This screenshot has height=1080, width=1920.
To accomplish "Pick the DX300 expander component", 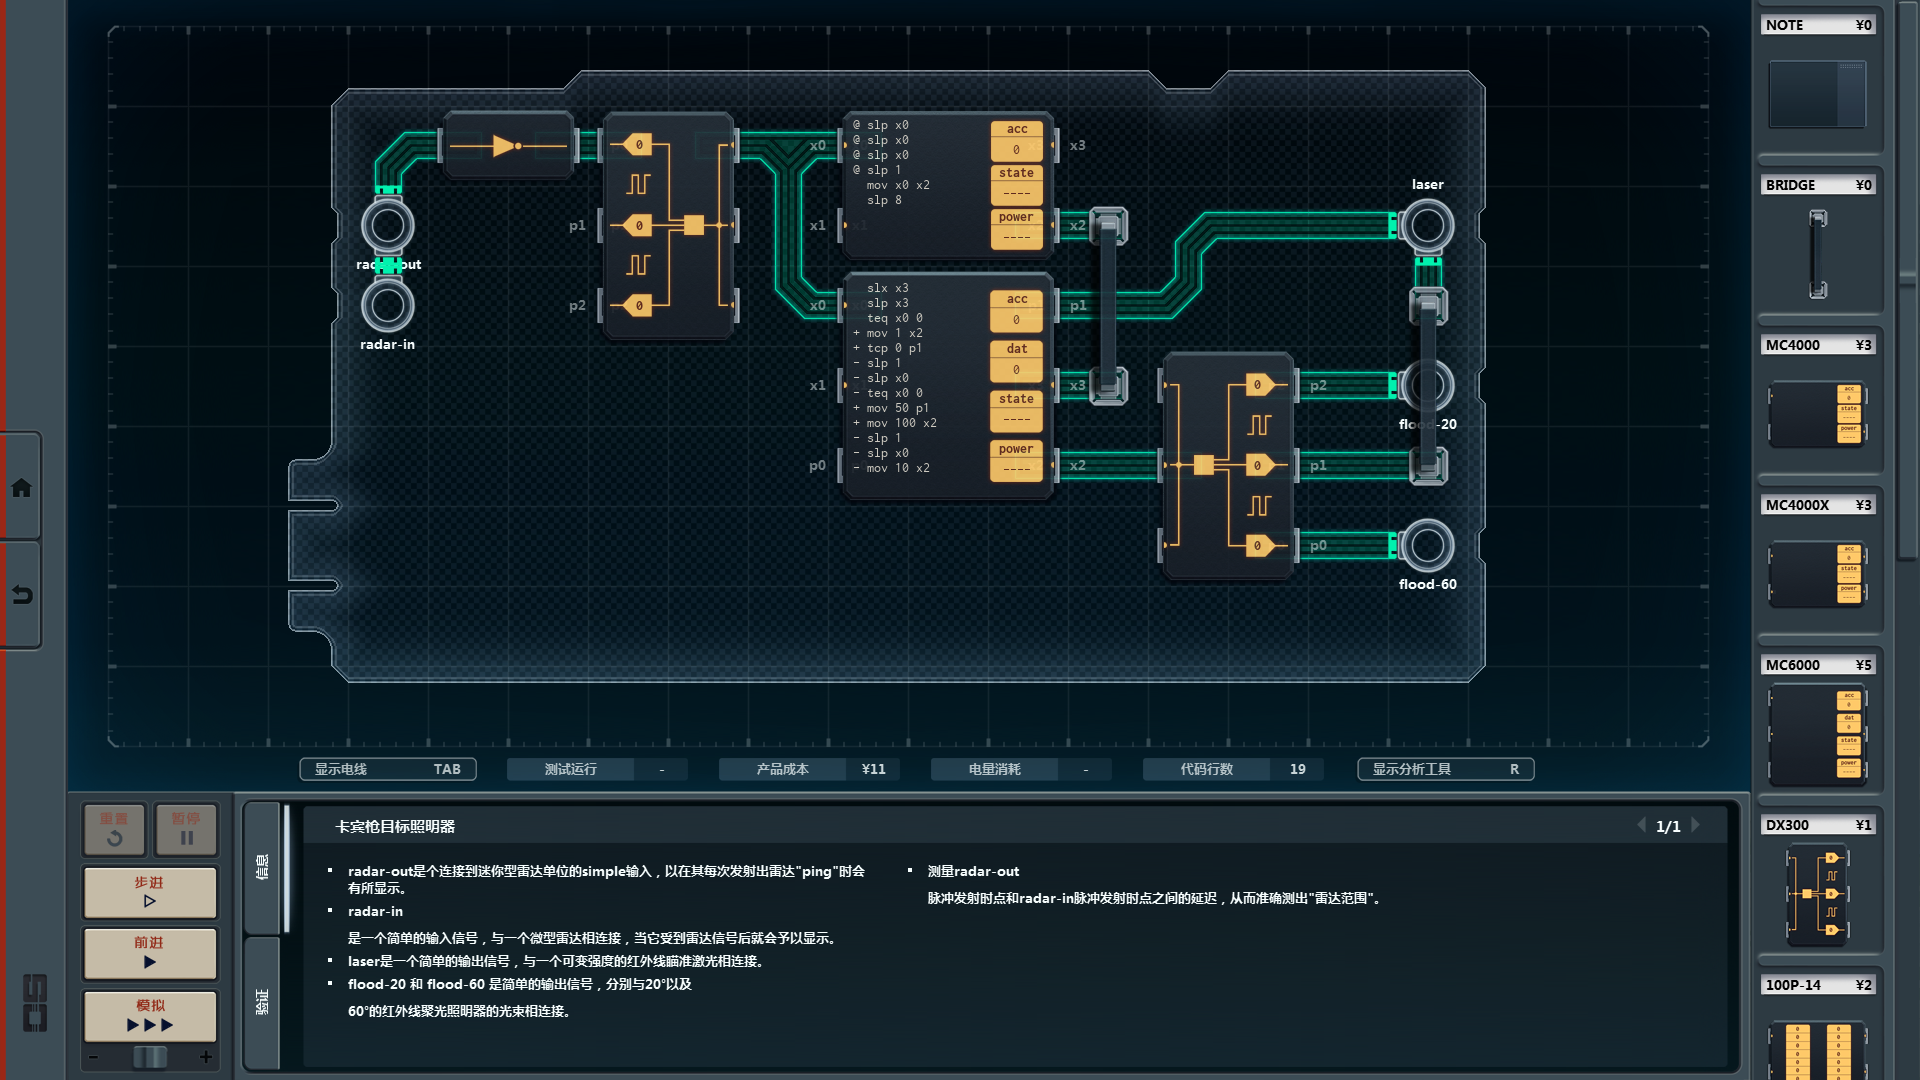I will [x=1817, y=894].
